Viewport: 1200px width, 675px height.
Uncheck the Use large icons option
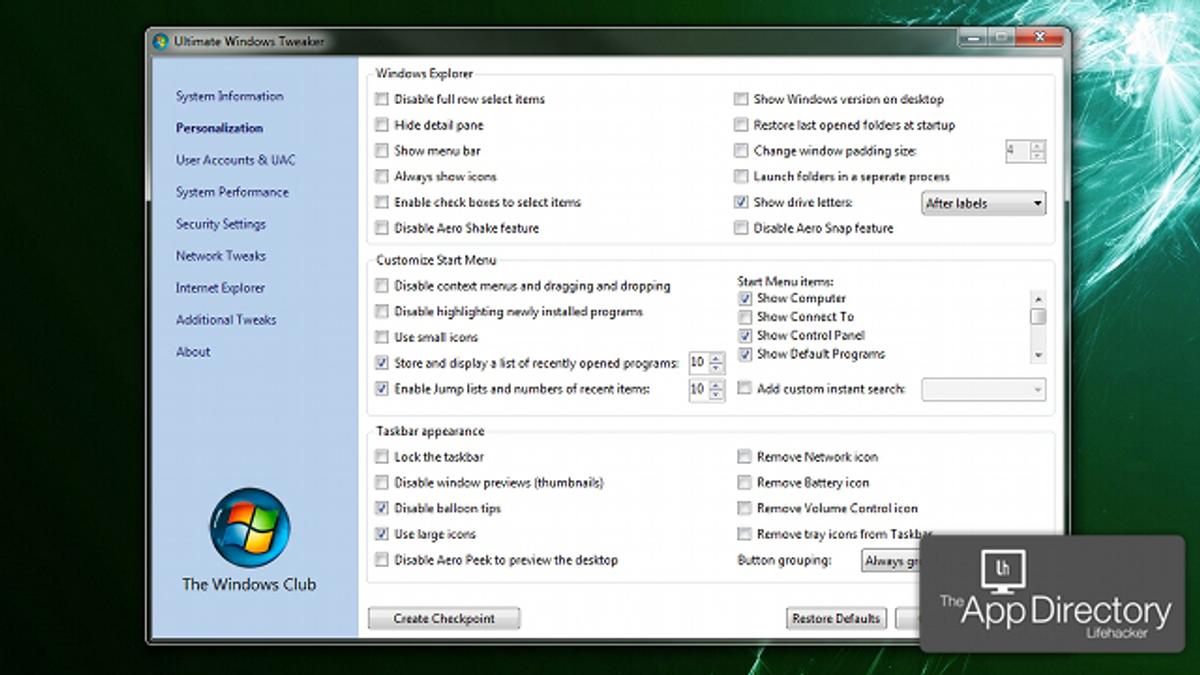coord(381,534)
